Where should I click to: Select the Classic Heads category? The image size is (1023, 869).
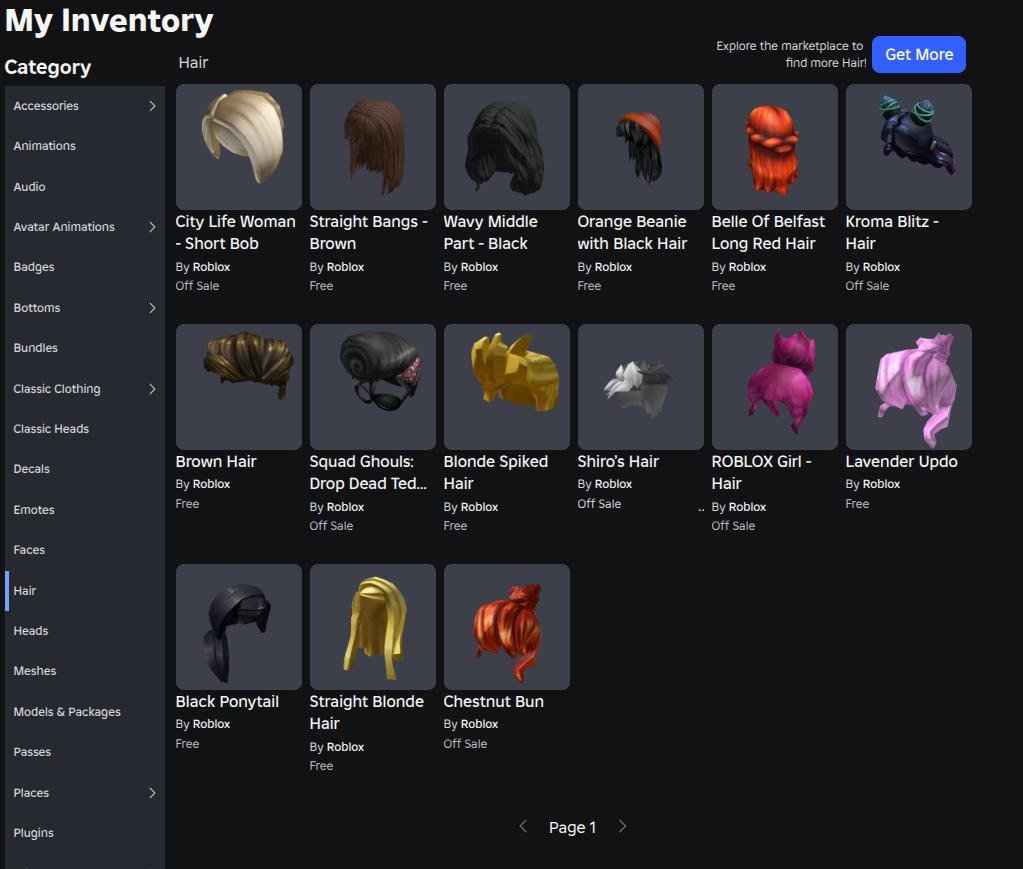pyautogui.click(x=85, y=429)
